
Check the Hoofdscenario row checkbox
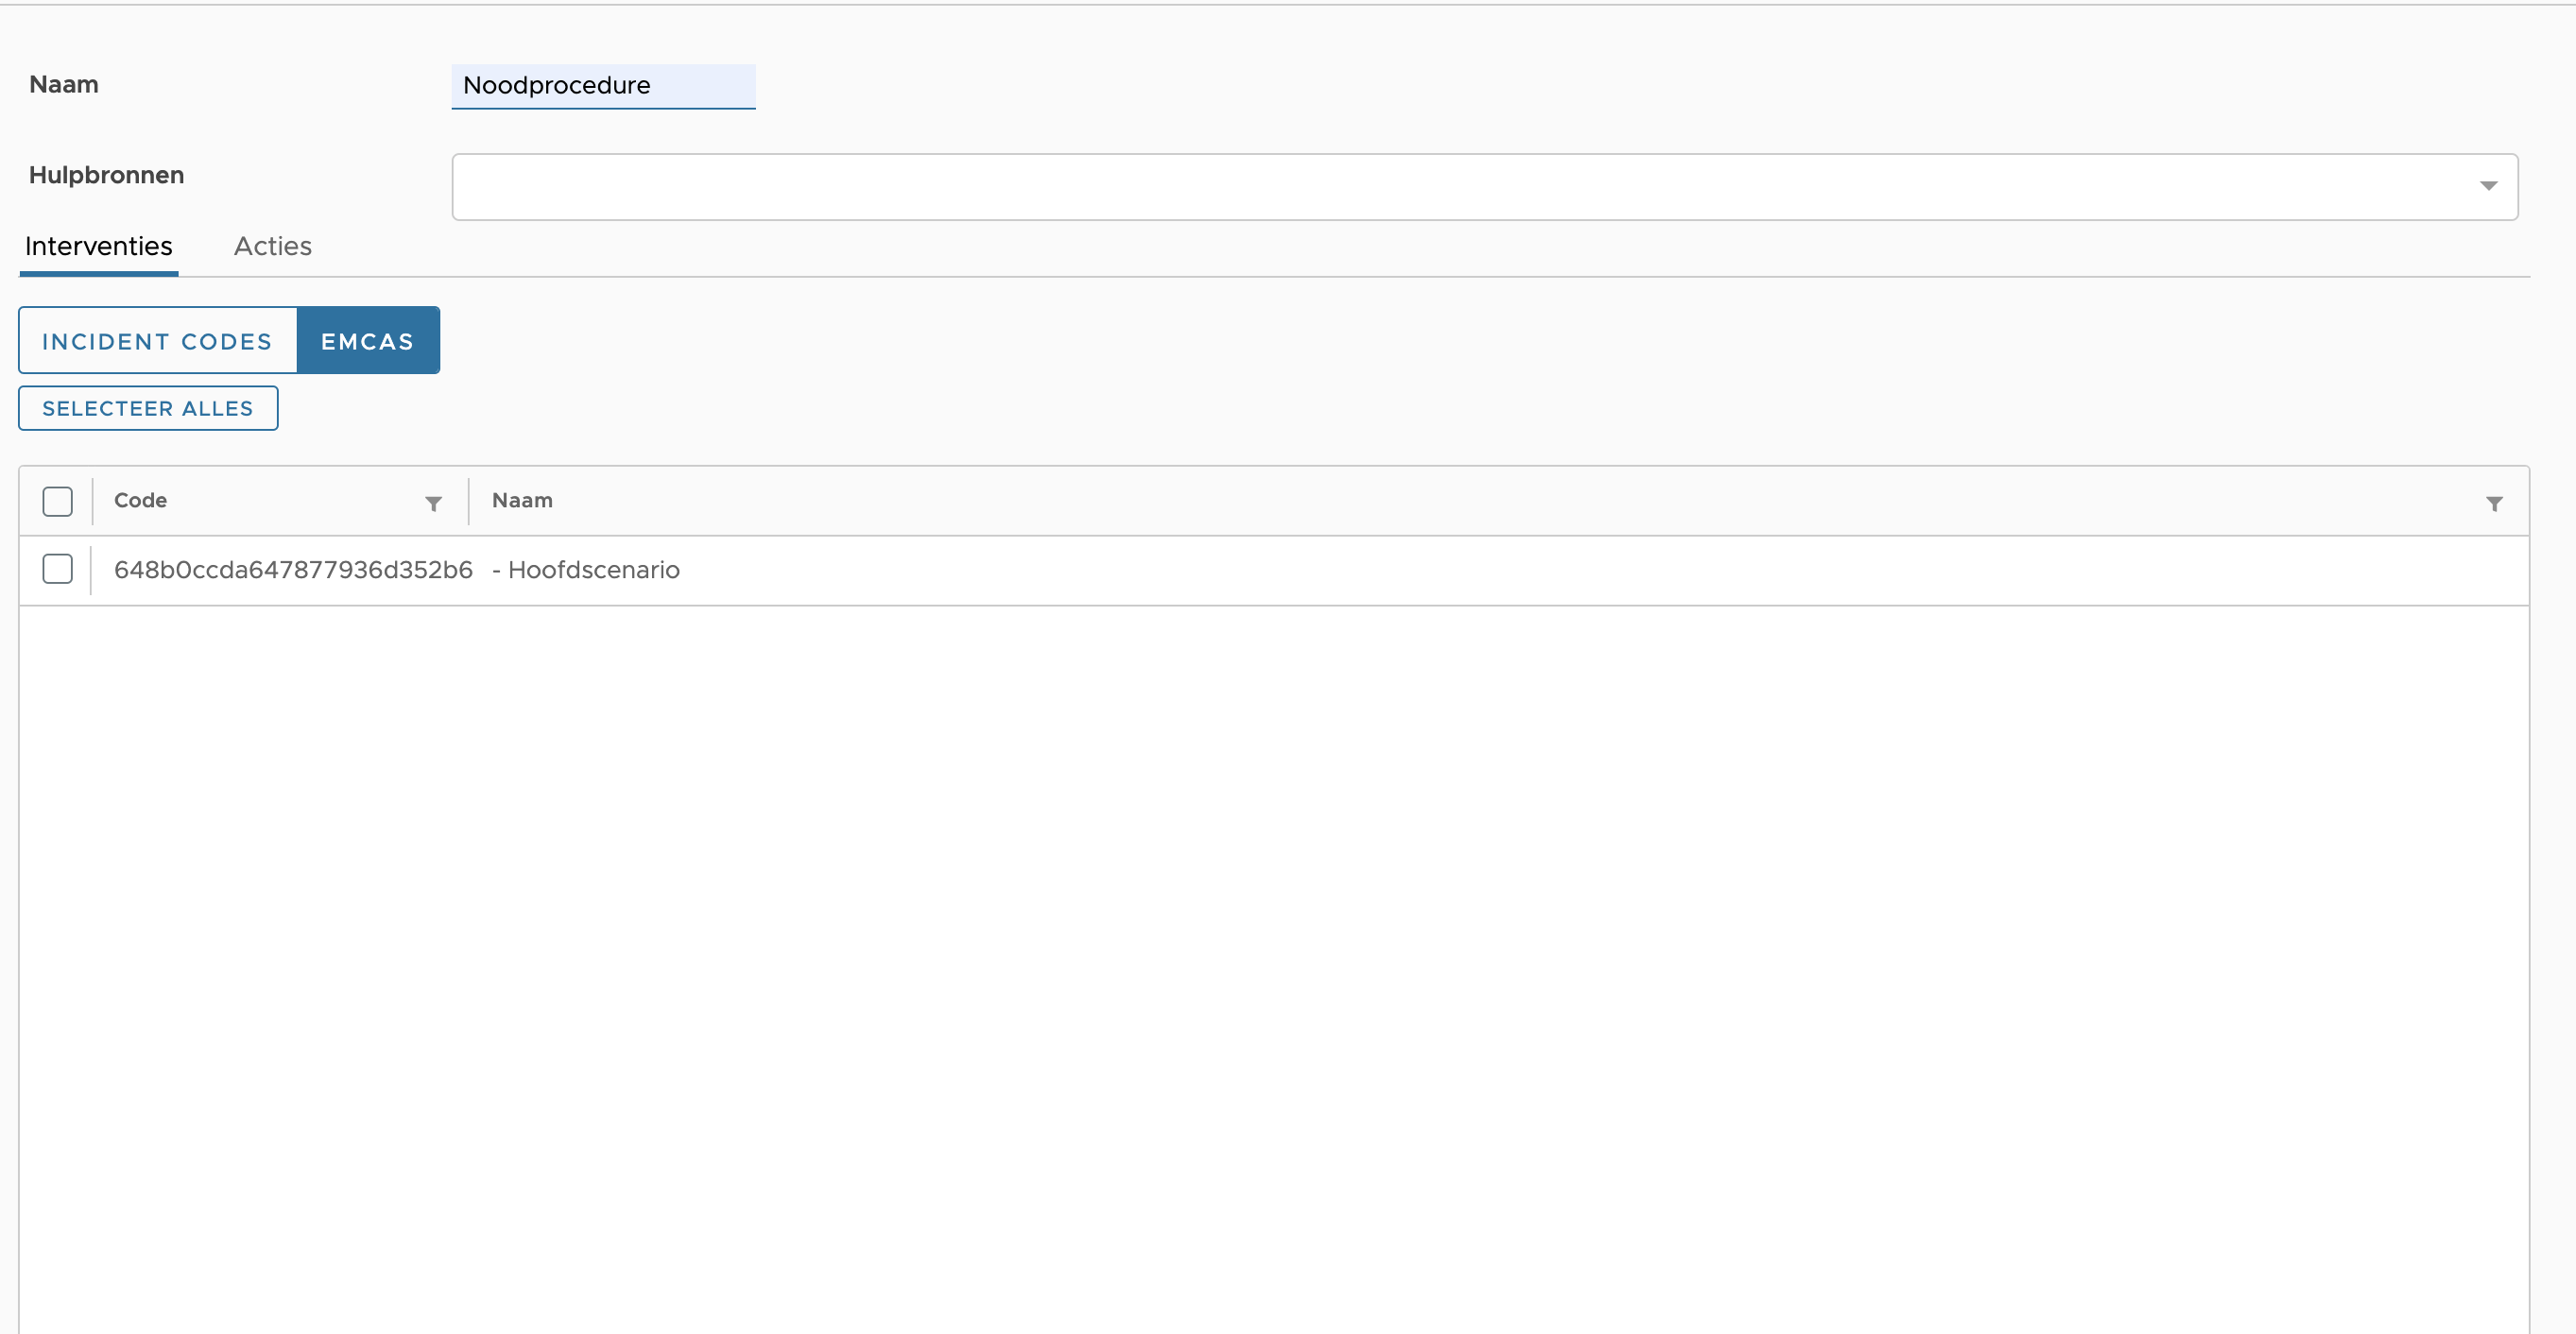[x=58, y=569]
